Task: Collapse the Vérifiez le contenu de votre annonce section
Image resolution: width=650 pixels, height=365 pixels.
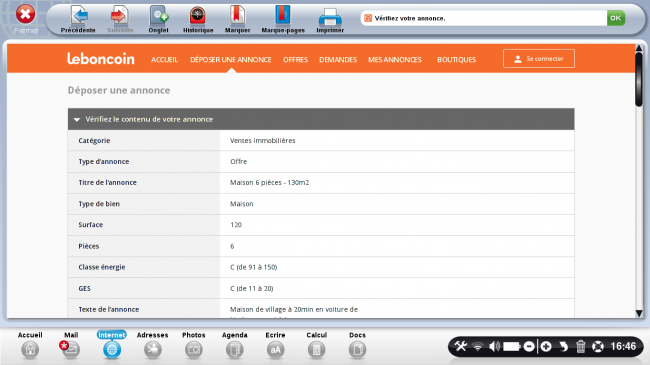Action: click(x=321, y=119)
